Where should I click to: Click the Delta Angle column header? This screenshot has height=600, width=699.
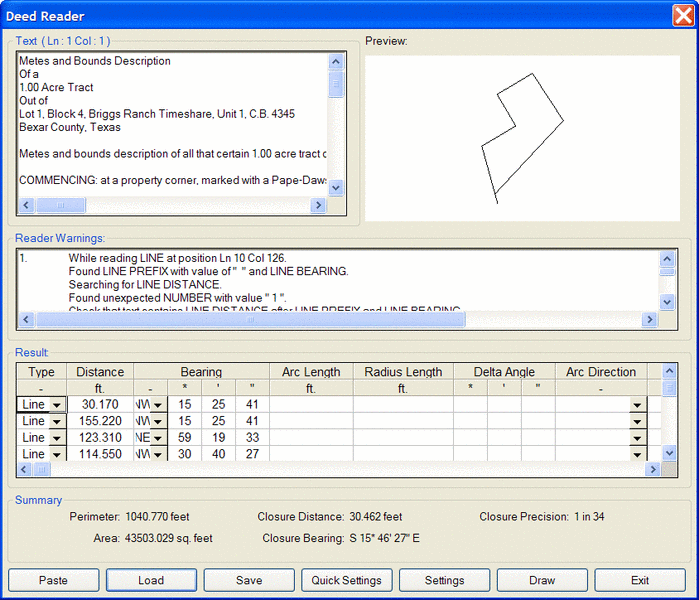504,372
